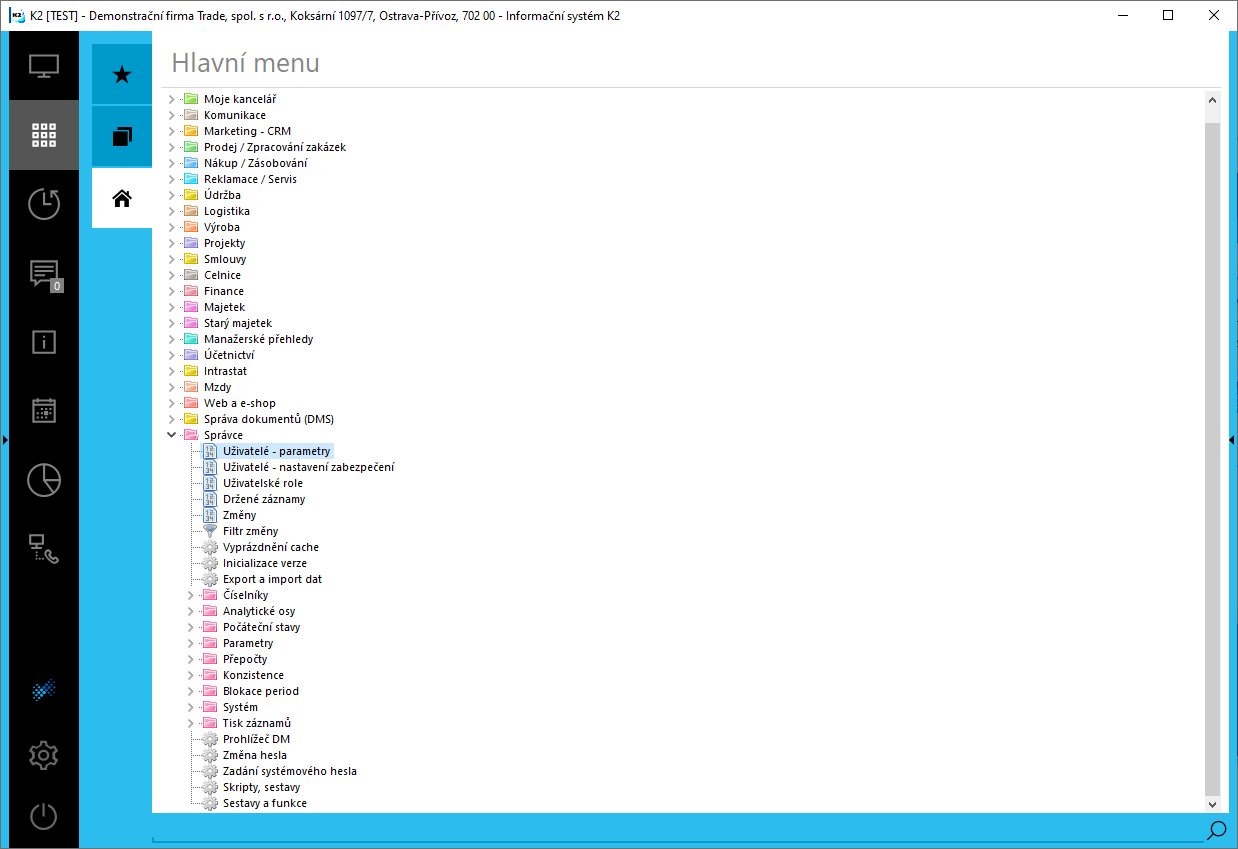Viewport: 1238px width, 849px height.
Task: Expand the Účetnictví tree node
Action: (172, 355)
